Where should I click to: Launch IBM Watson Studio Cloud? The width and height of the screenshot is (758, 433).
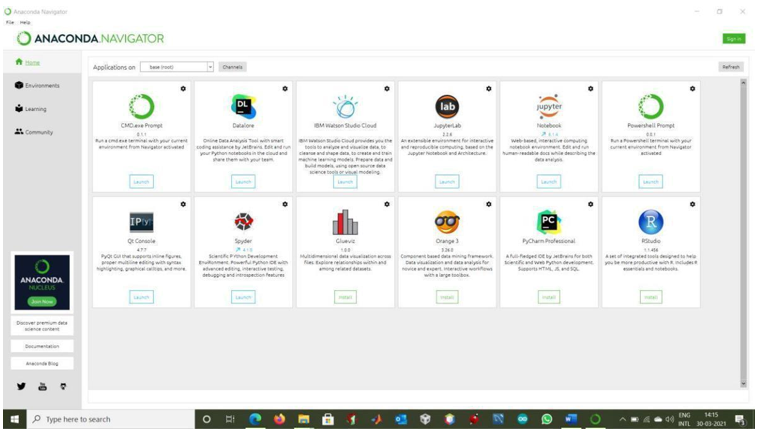pyautogui.click(x=345, y=182)
